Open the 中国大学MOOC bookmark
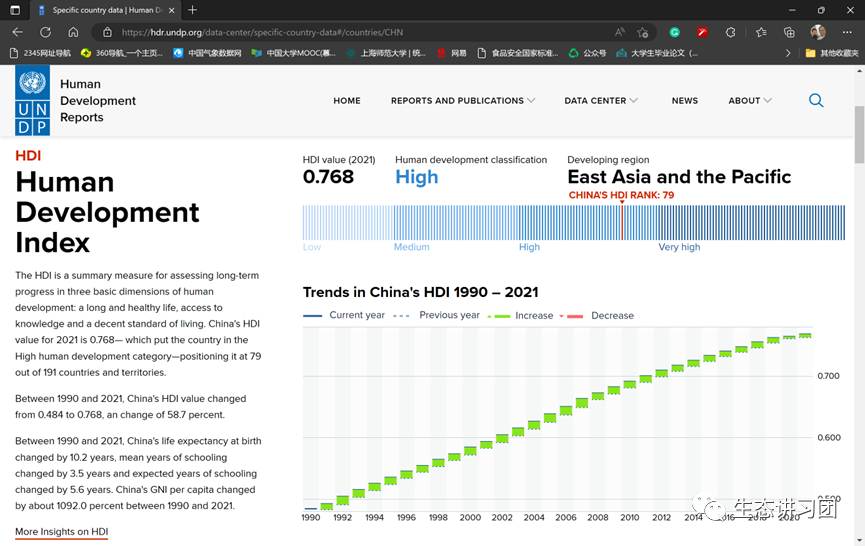 293,53
